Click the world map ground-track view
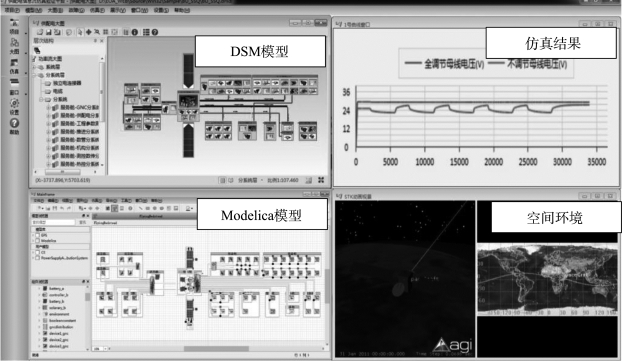 click(x=547, y=279)
